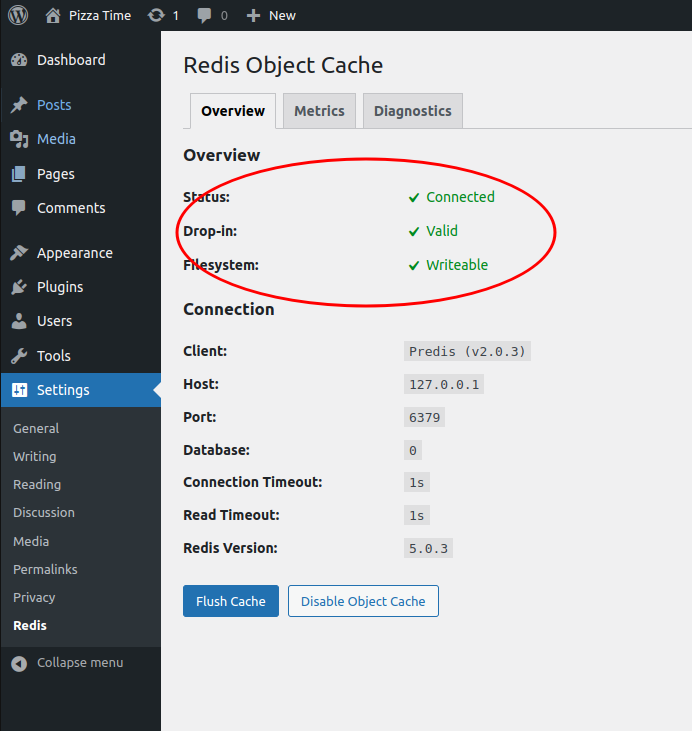Viewport: 692px width, 731px height.
Task: Open the Appearance paintbrush icon
Action: pyautogui.click(x=19, y=253)
